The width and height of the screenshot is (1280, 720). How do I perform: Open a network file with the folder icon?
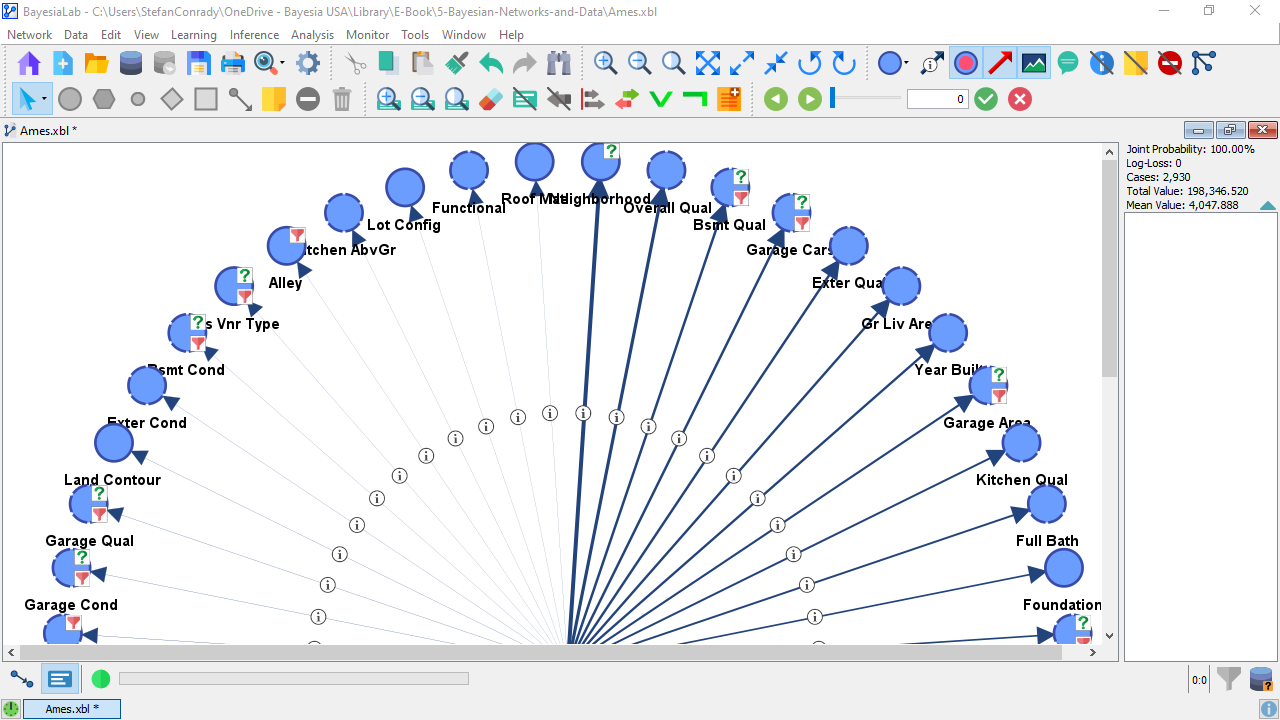[x=96, y=64]
